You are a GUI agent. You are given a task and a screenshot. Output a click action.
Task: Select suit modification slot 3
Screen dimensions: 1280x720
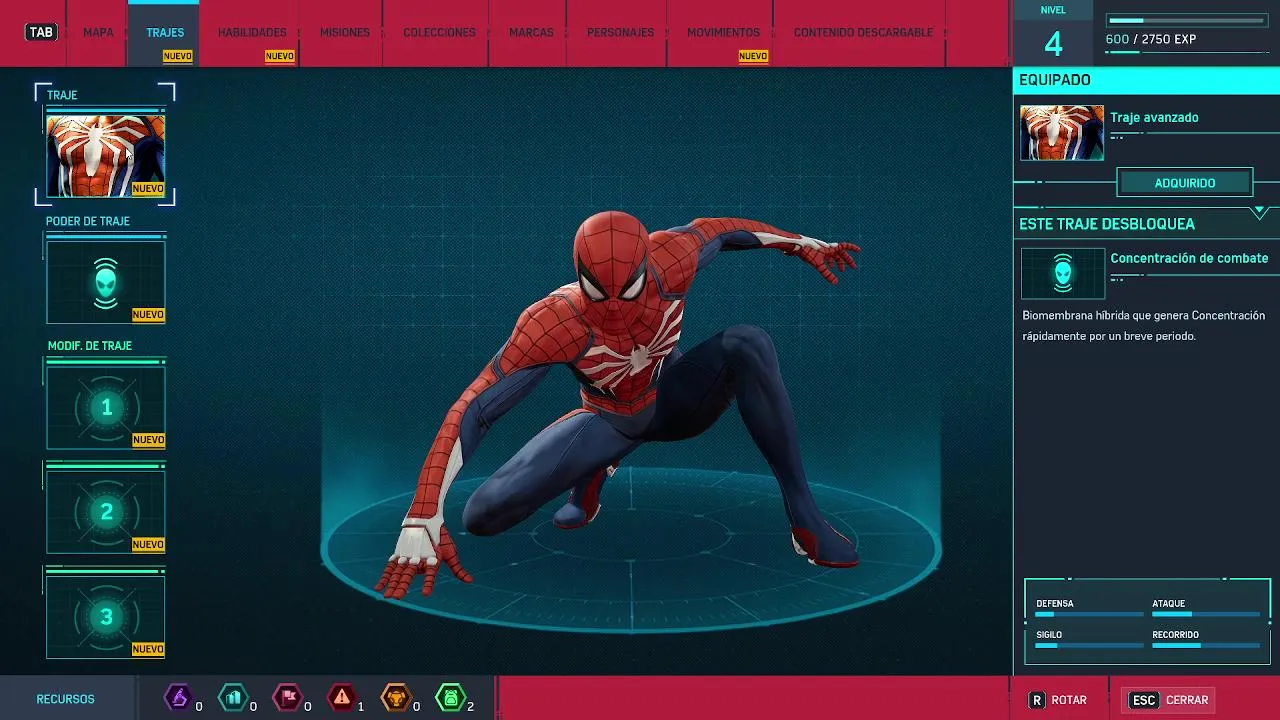(x=105, y=617)
